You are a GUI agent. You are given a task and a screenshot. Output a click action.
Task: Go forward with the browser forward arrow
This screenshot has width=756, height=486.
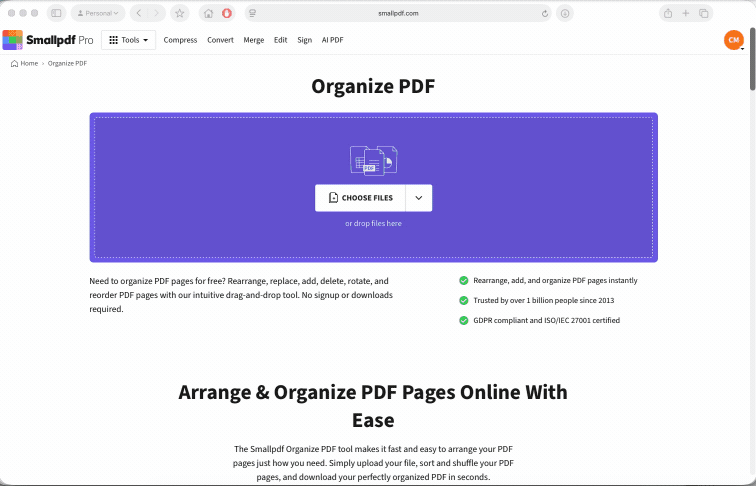click(156, 14)
